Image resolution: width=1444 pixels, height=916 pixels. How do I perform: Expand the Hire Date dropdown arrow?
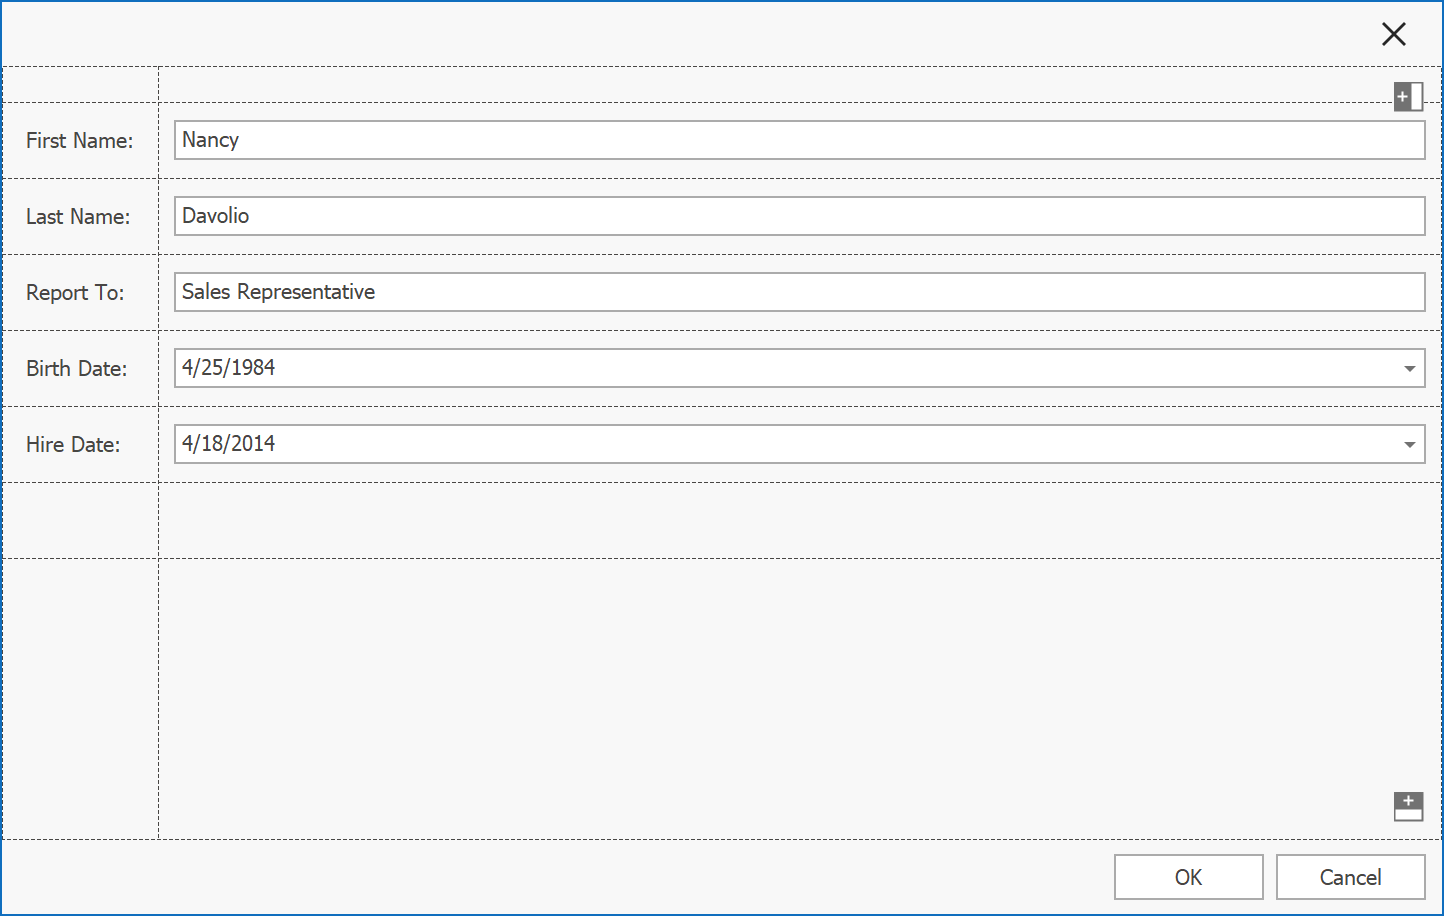coord(1409,445)
